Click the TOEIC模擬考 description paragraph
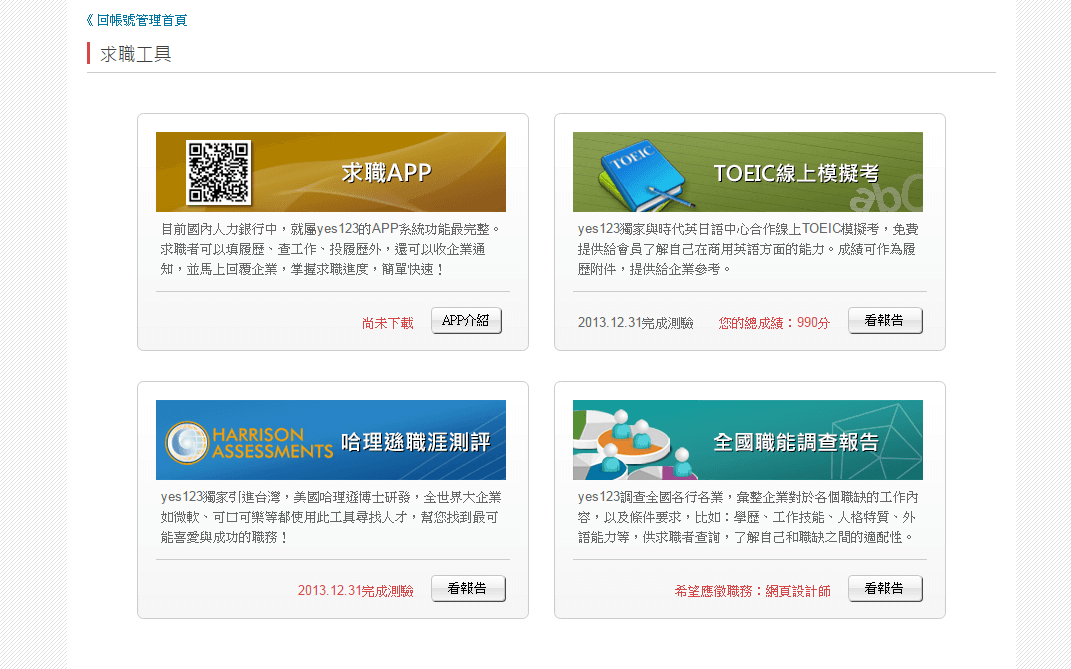The image size is (1071, 669). click(x=748, y=249)
